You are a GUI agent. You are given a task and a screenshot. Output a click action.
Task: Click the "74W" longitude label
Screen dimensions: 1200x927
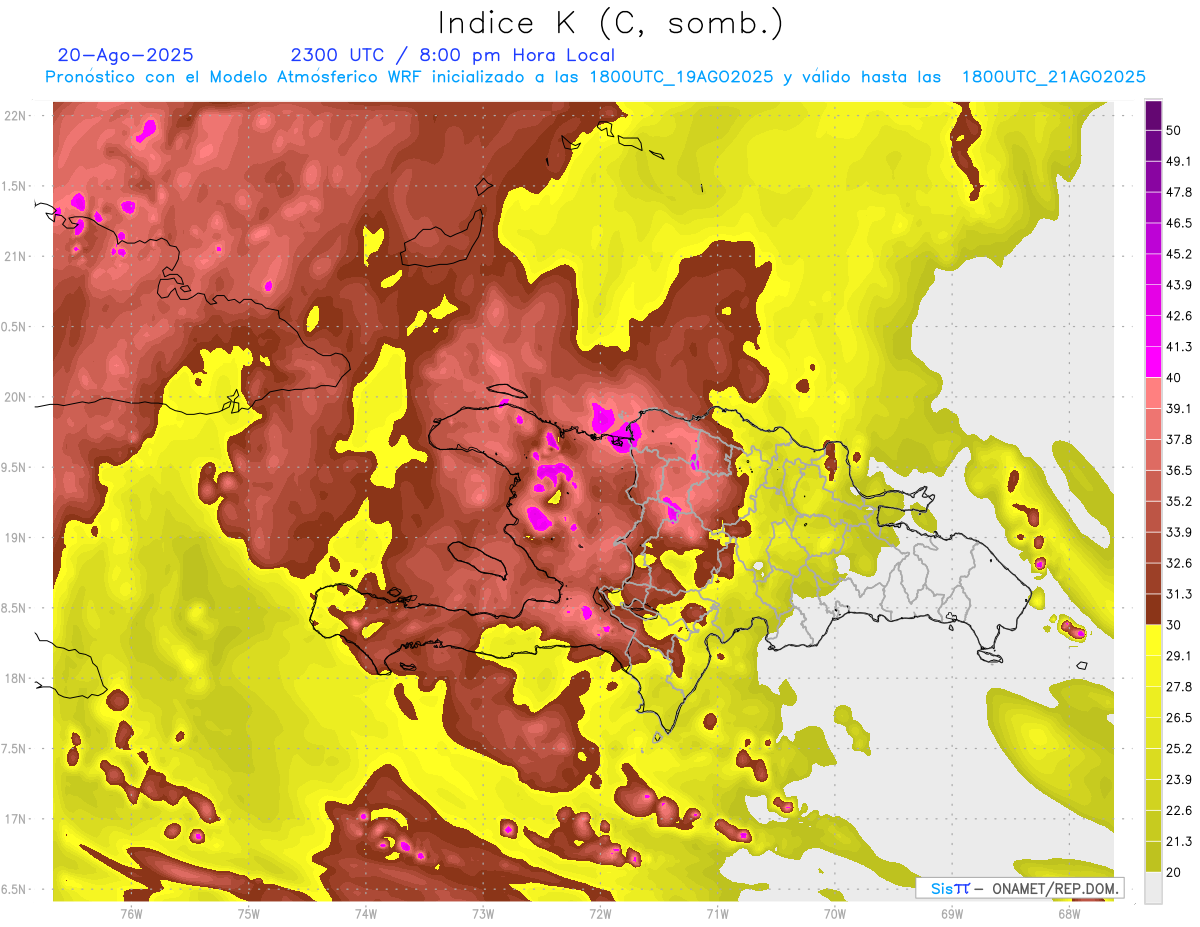pos(365,914)
